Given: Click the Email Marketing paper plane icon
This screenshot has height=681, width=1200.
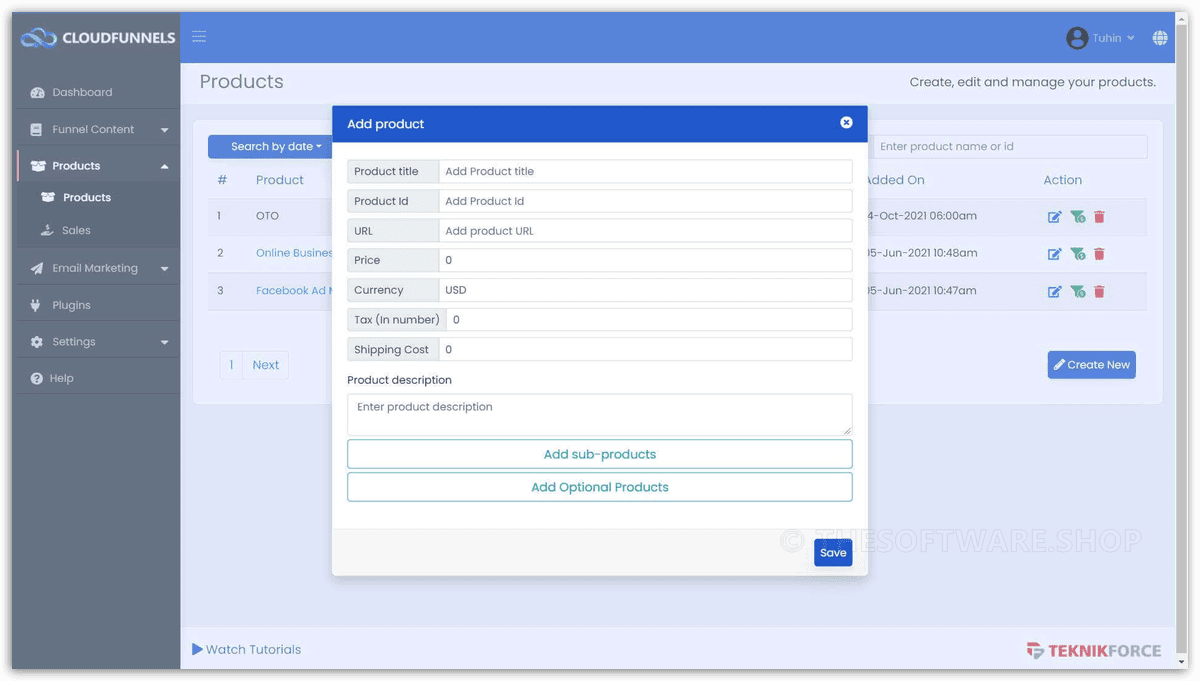Looking at the screenshot, I should (x=37, y=268).
